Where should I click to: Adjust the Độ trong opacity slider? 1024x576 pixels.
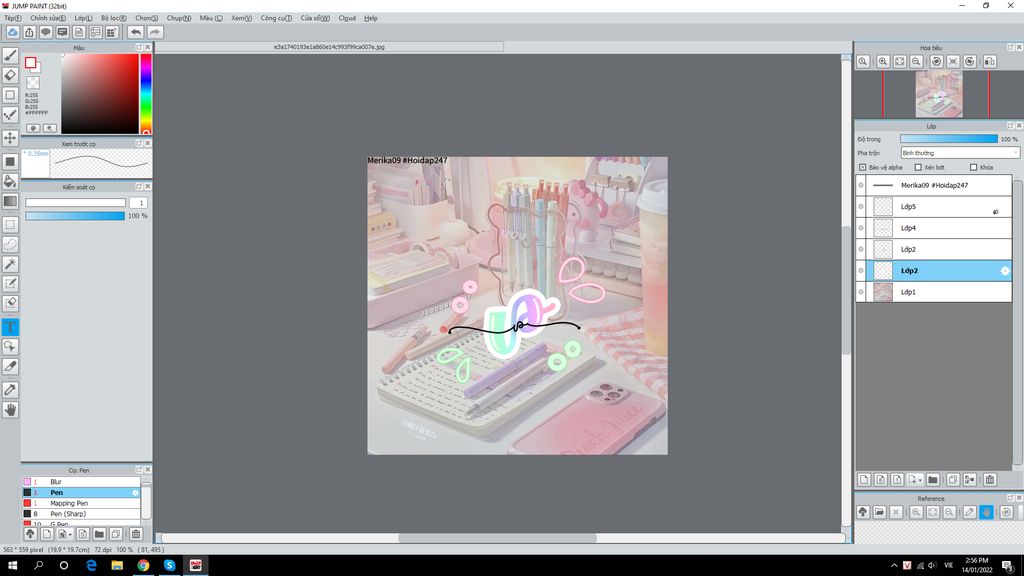tap(948, 139)
